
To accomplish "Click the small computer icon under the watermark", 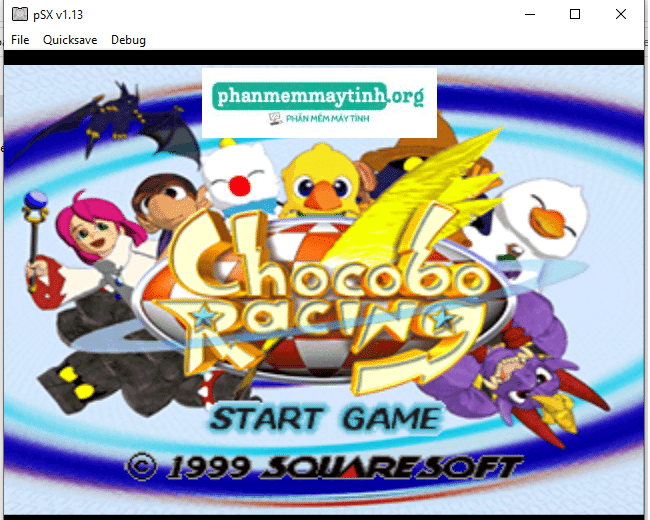I will [x=275, y=119].
